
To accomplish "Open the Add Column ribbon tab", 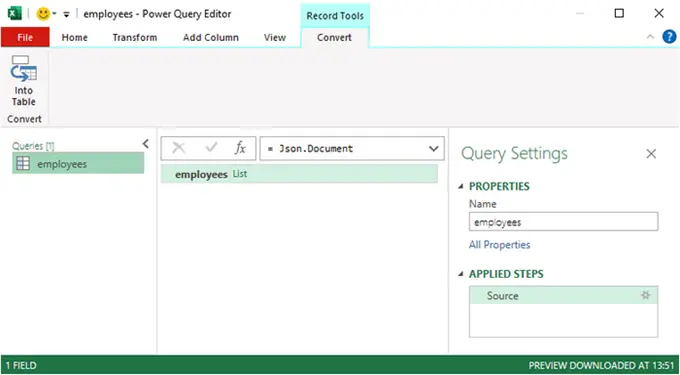I will [x=211, y=37].
